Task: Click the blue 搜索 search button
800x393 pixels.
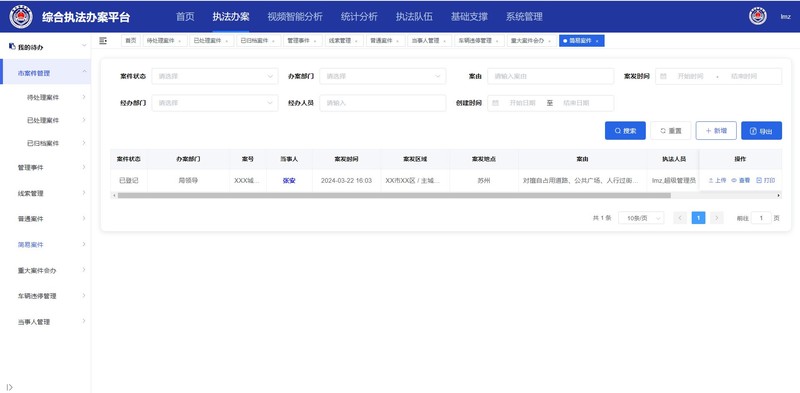Action: point(626,131)
